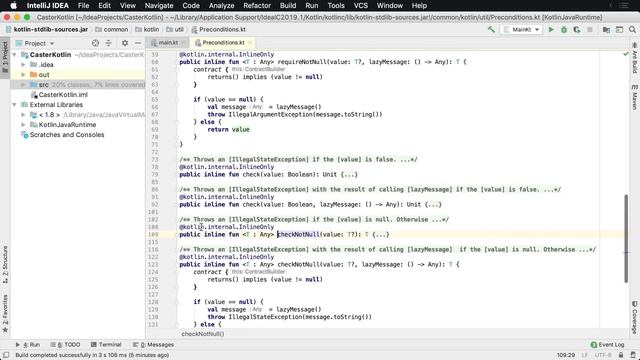
Task: Toggle tool window bars icon in status bar
Action: 6,355
